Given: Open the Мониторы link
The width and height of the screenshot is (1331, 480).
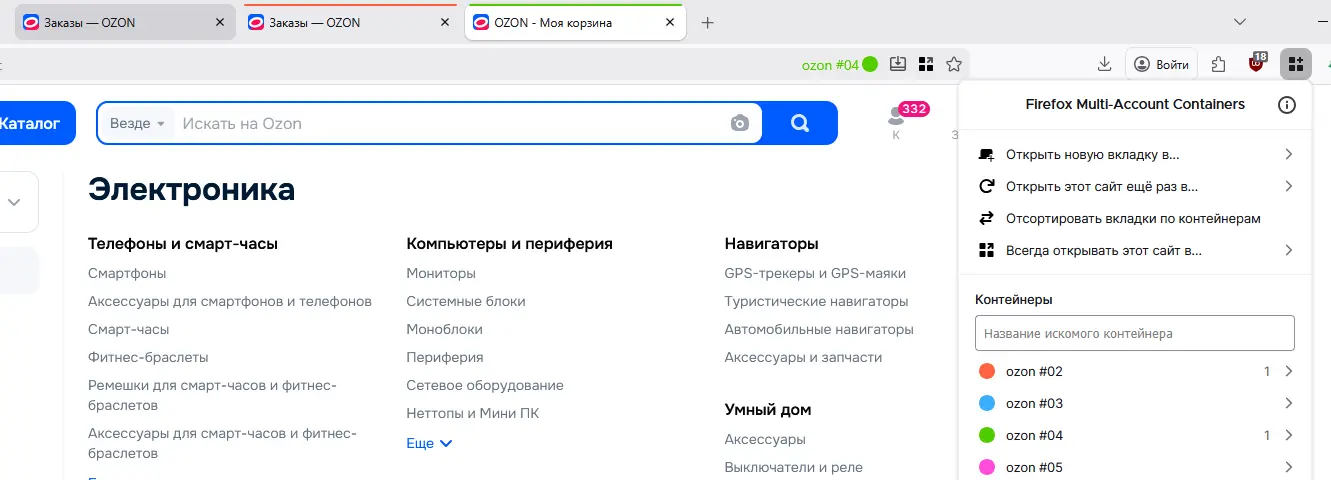Looking at the screenshot, I should 441,273.
